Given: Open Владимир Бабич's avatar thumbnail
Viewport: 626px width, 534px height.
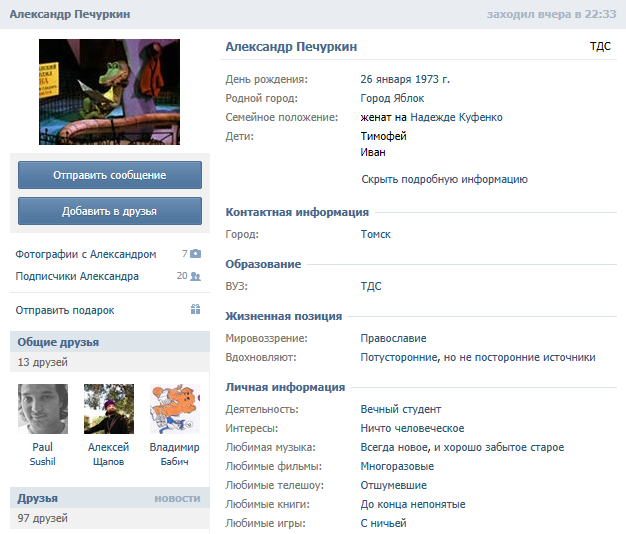Looking at the screenshot, I should pos(175,409).
